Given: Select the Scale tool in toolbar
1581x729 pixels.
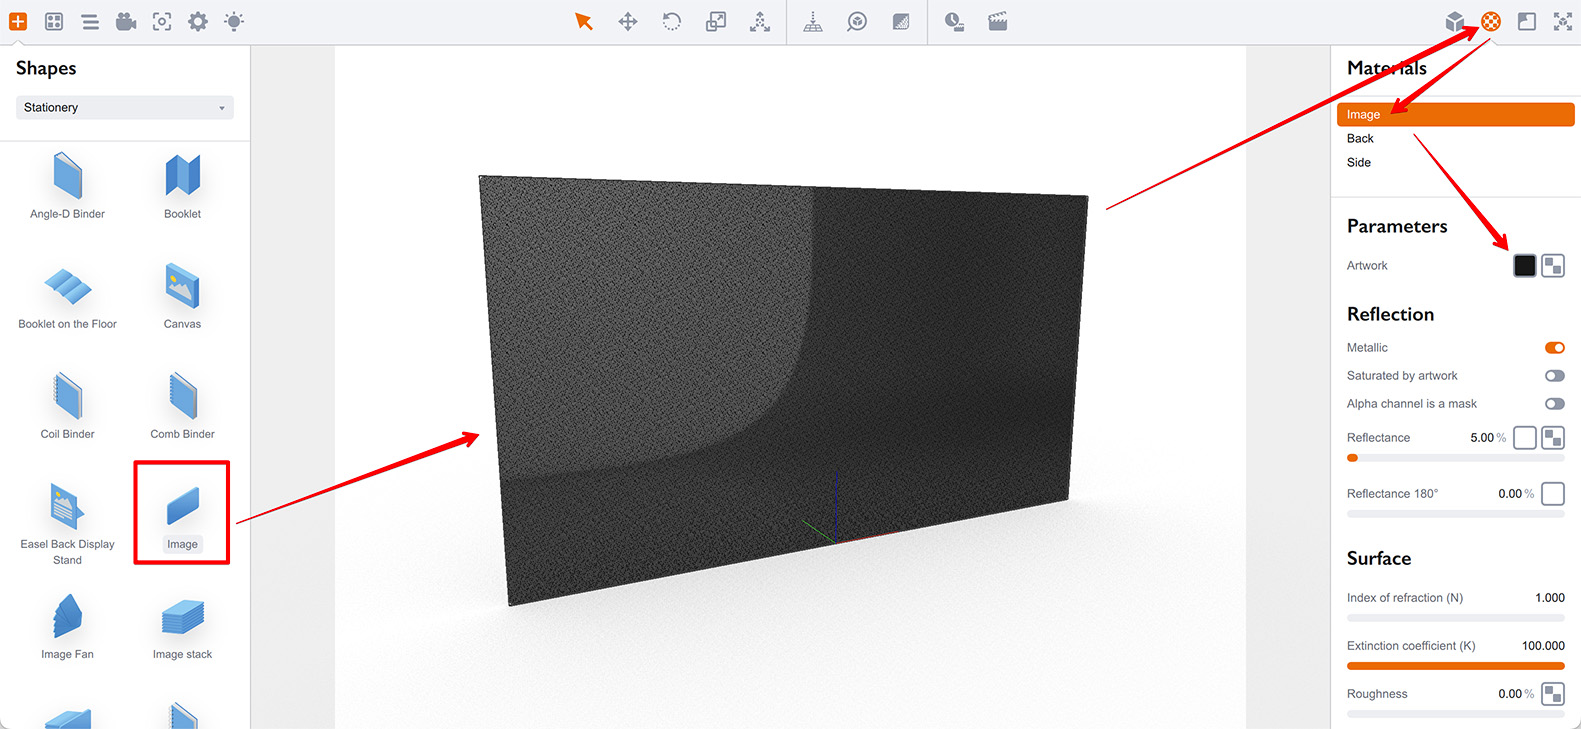Looking at the screenshot, I should click(716, 22).
